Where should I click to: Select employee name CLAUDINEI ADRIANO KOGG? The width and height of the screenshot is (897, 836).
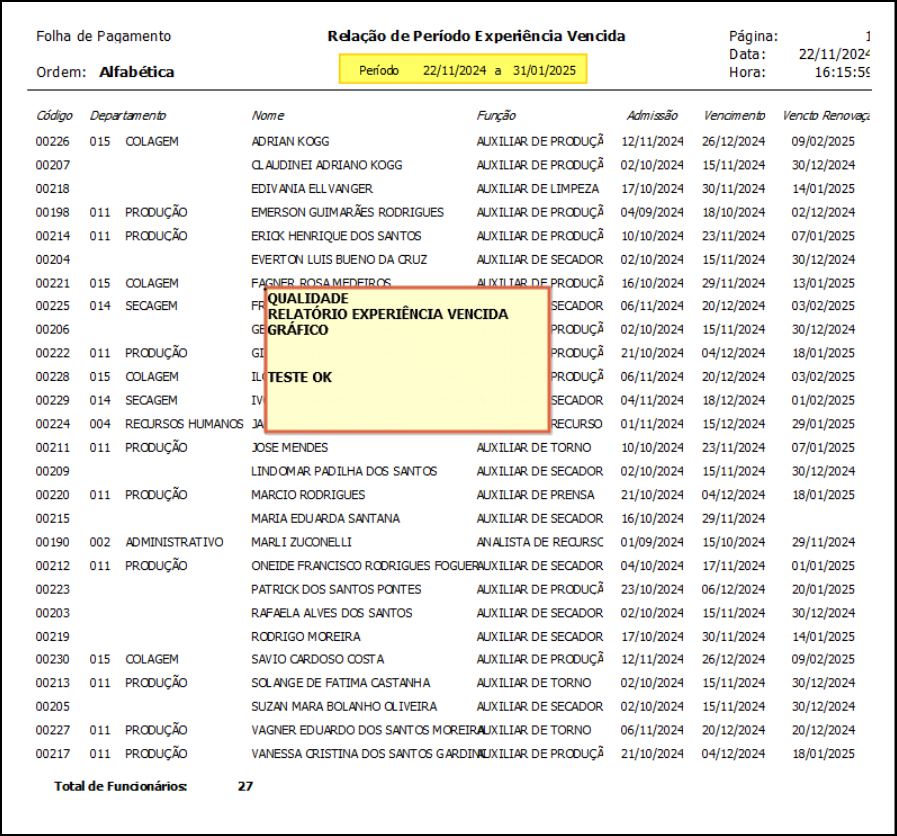click(x=327, y=165)
